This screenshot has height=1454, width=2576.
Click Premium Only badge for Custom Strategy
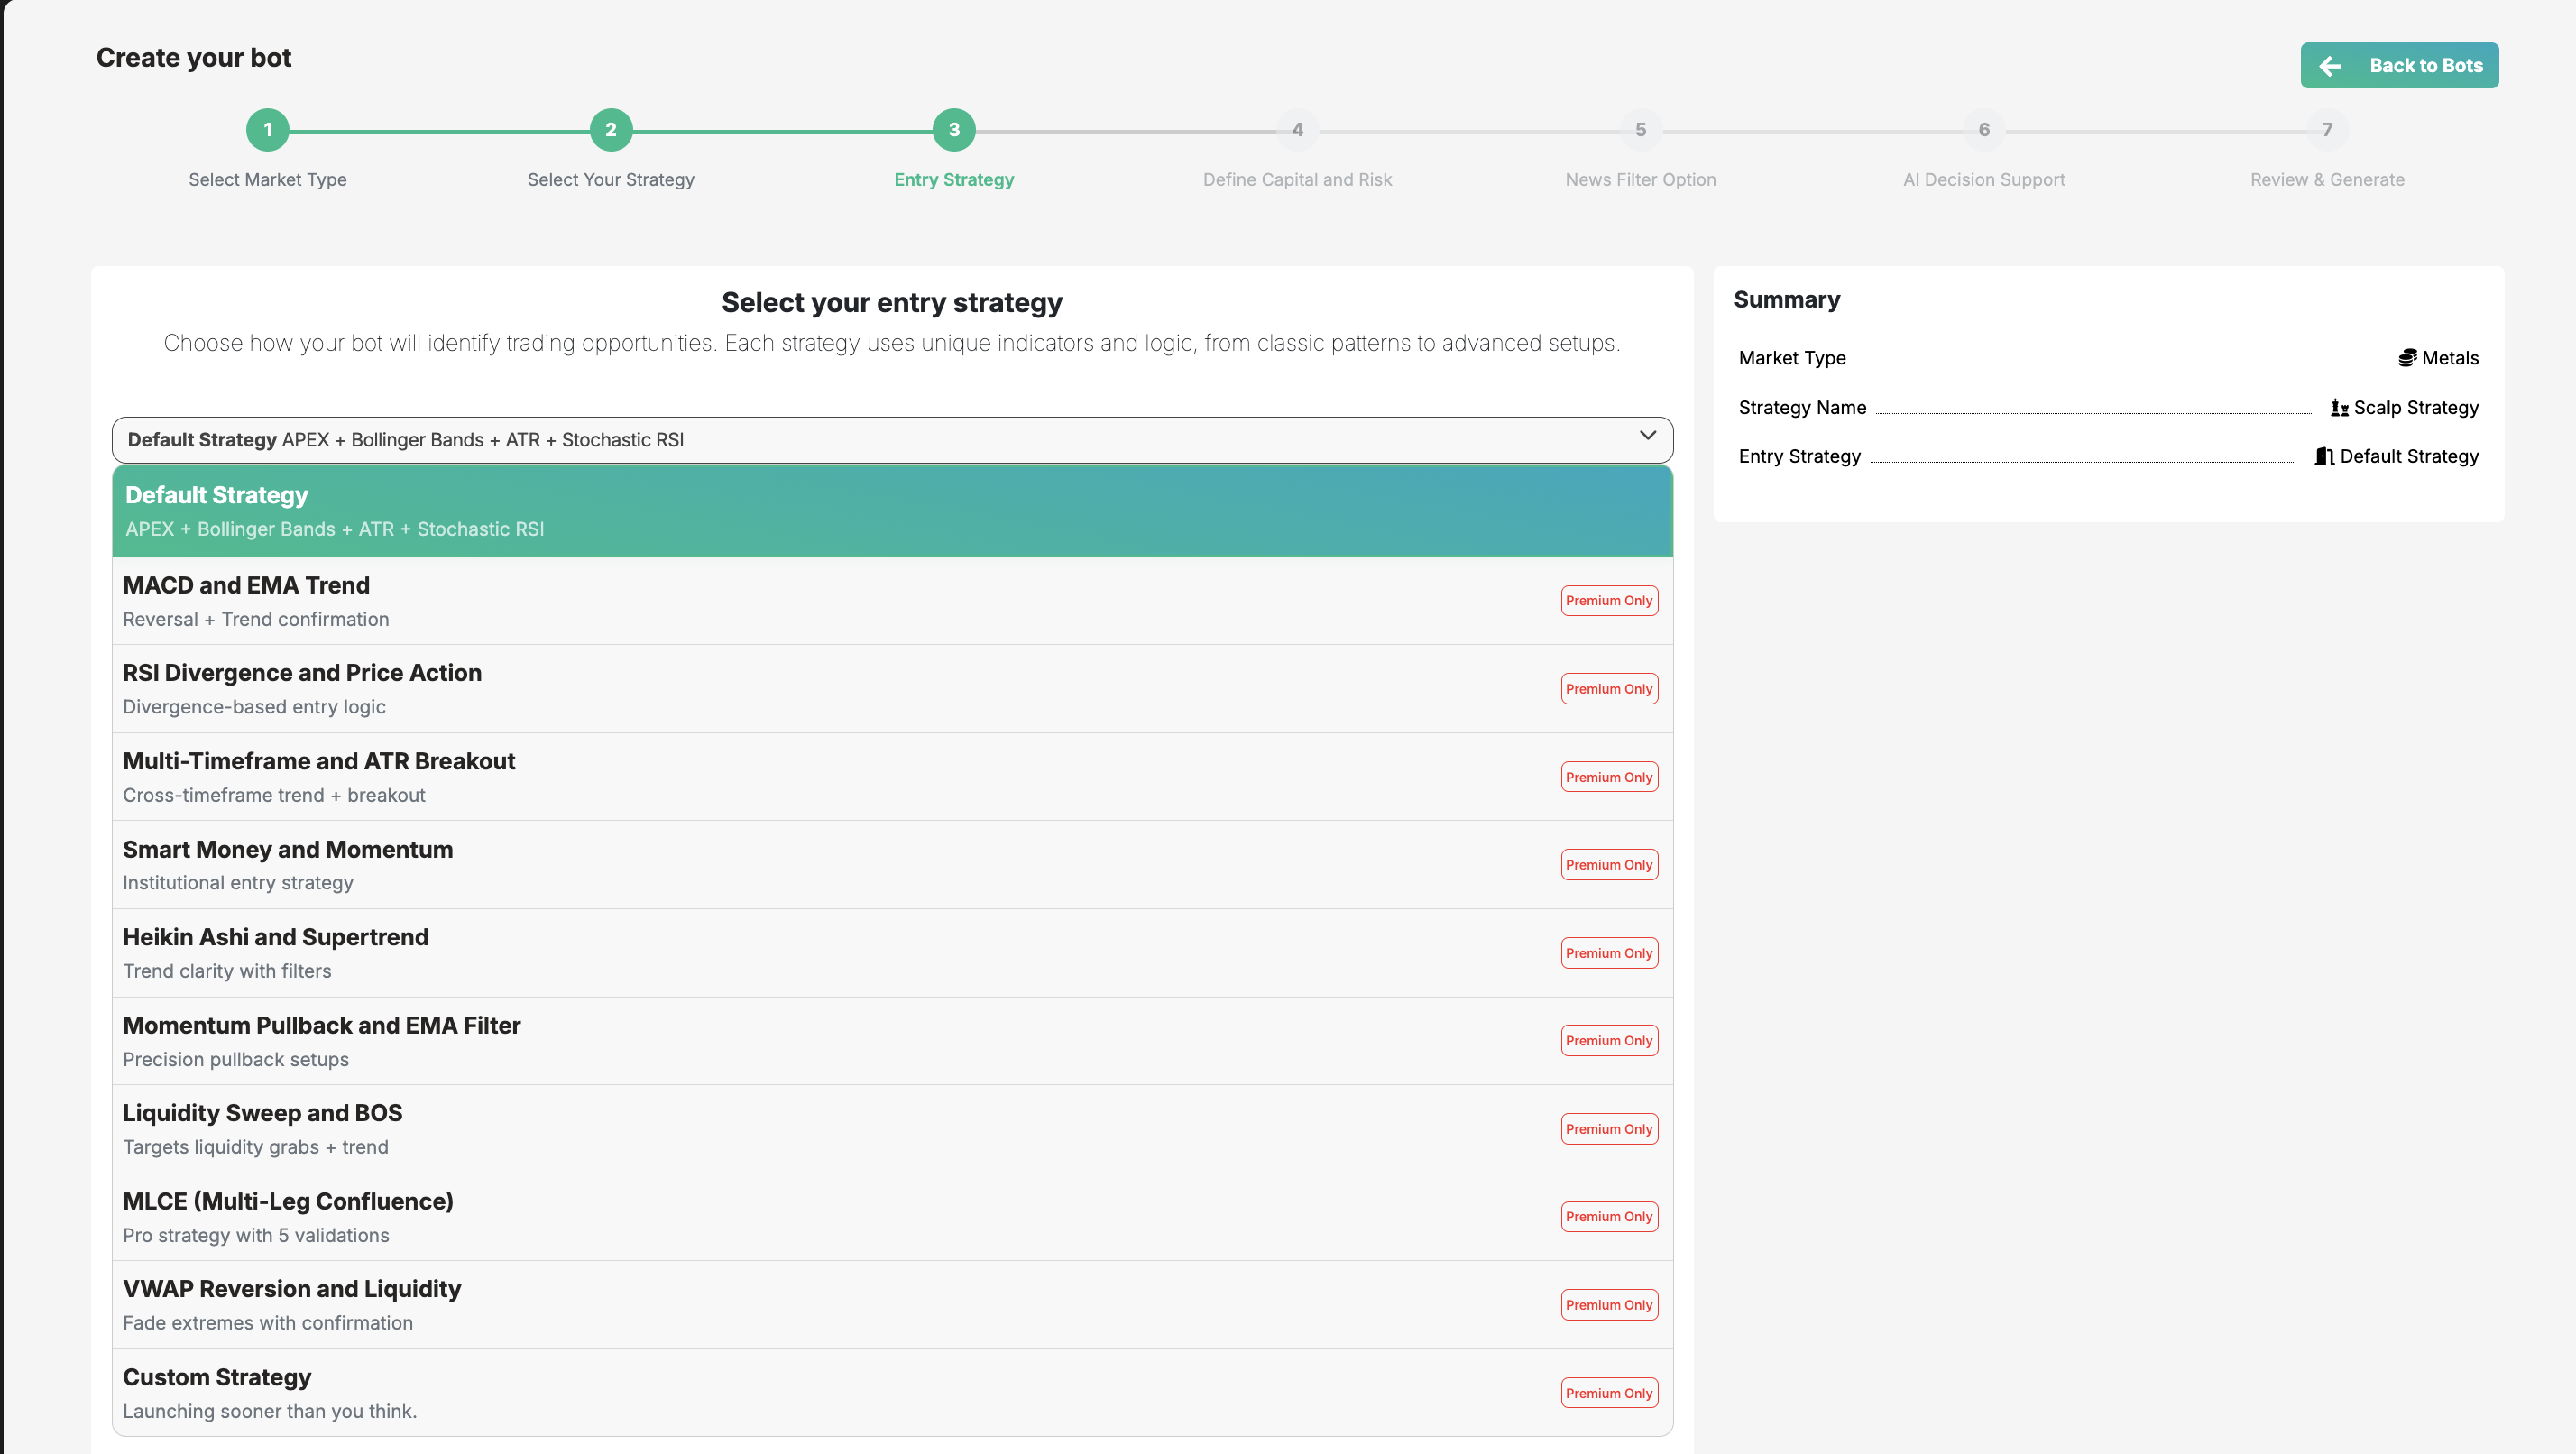click(x=1609, y=1393)
